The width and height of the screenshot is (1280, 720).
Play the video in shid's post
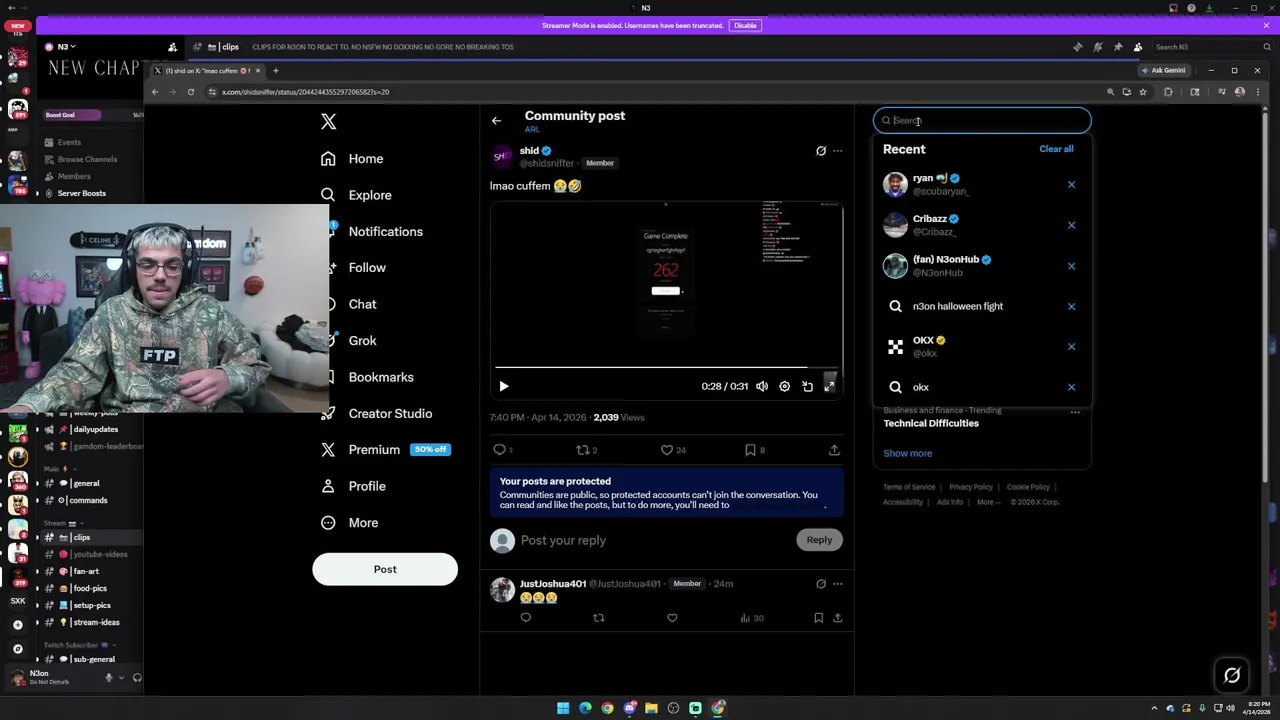pos(504,386)
